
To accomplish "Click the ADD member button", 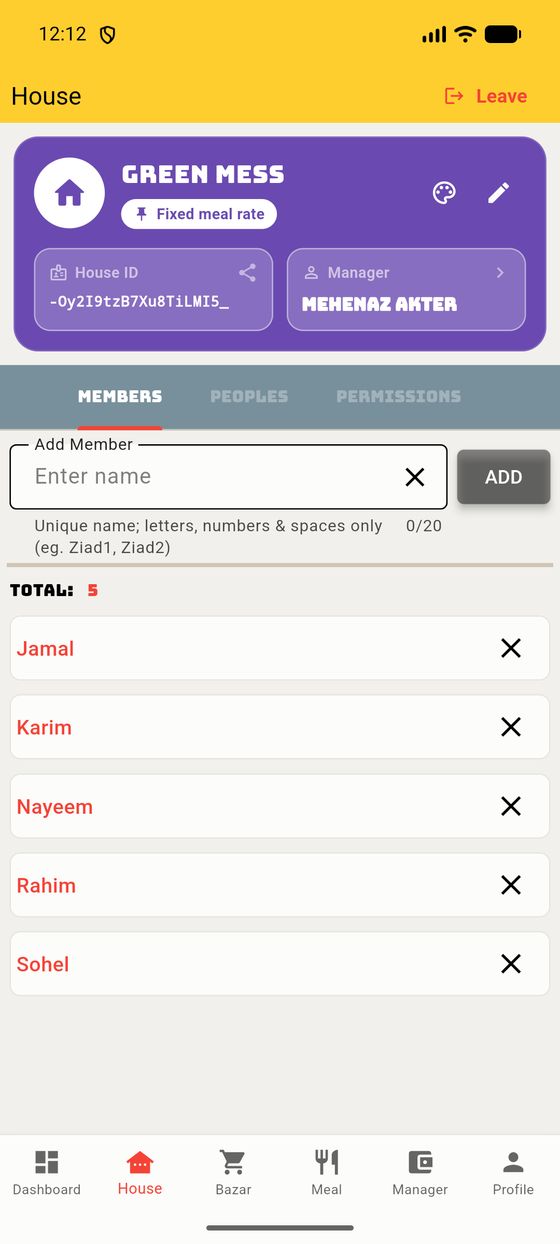I will (x=504, y=477).
